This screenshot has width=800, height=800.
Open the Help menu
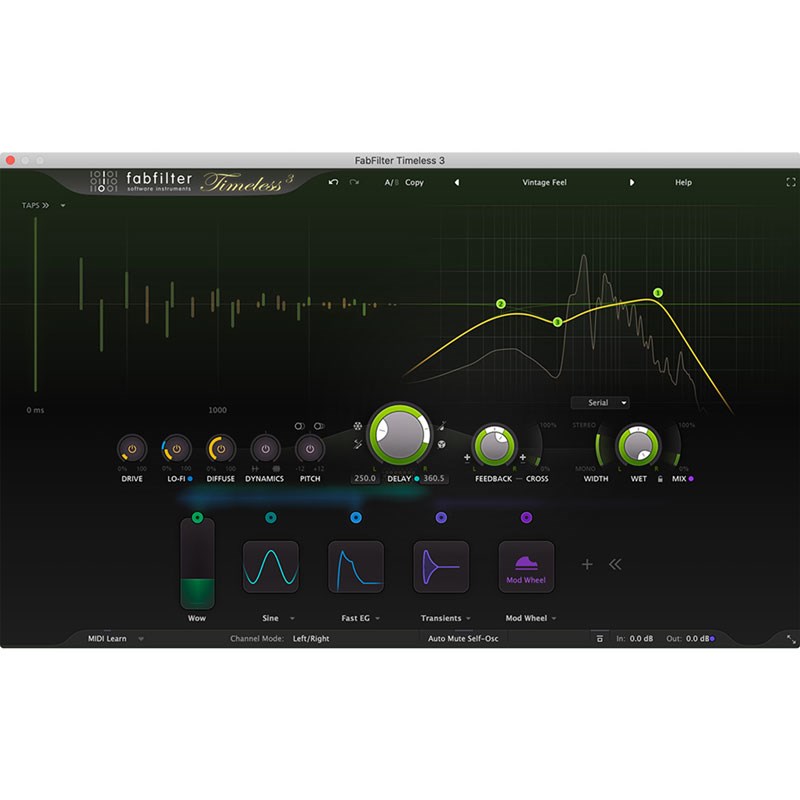point(683,183)
